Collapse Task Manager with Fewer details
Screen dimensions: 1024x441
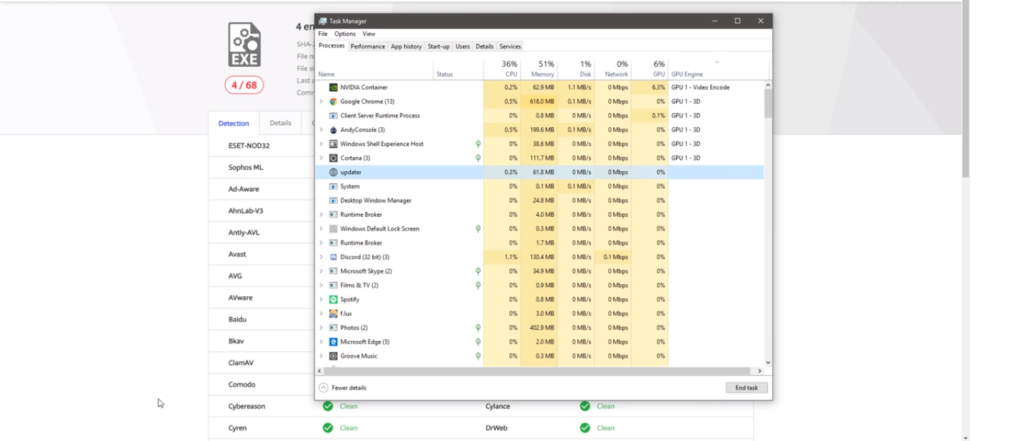pos(343,387)
